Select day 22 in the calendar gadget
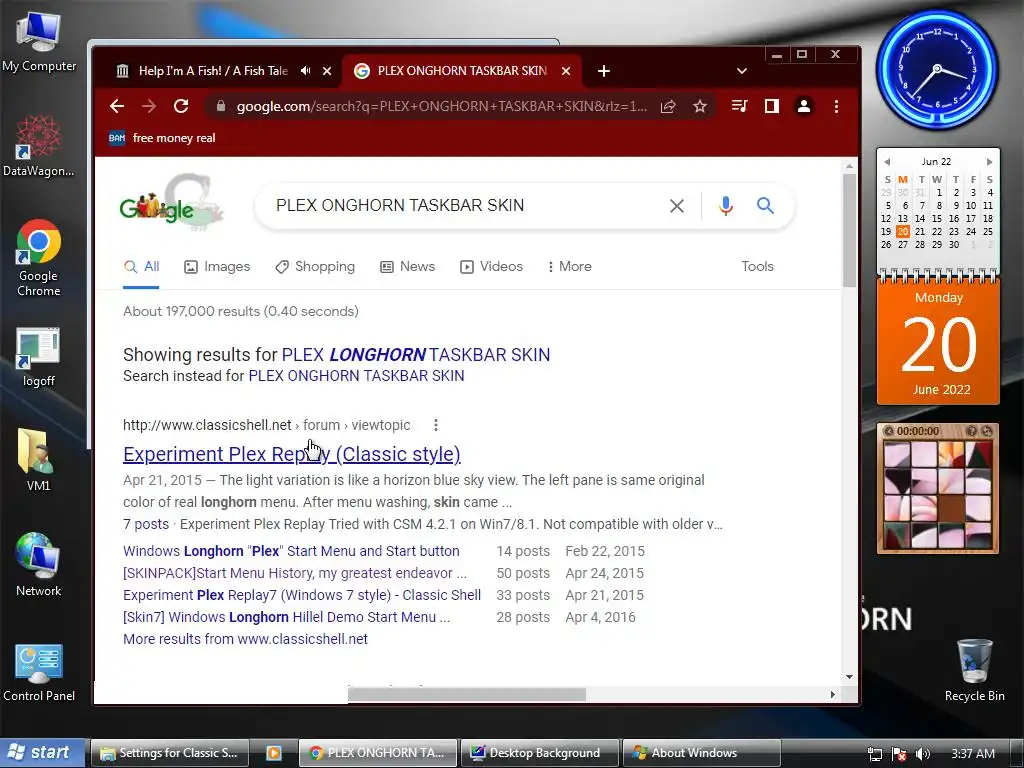 937,231
